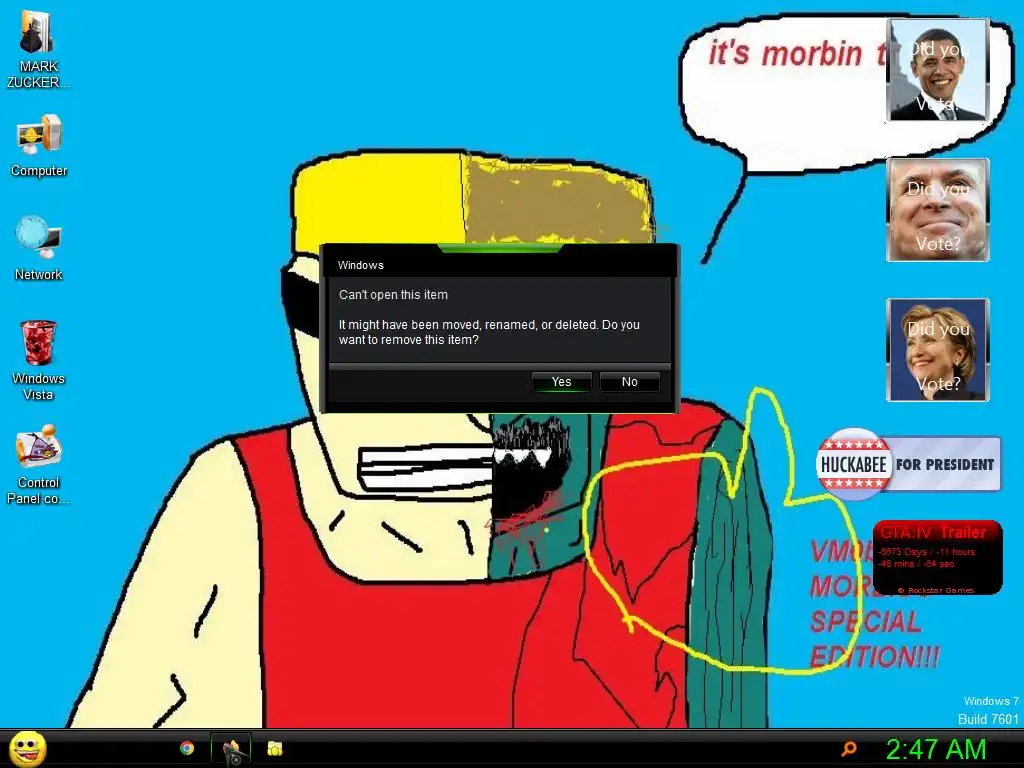The height and width of the screenshot is (768, 1024).
Task: Click Yes to remove the item
Action: [562, 382]
